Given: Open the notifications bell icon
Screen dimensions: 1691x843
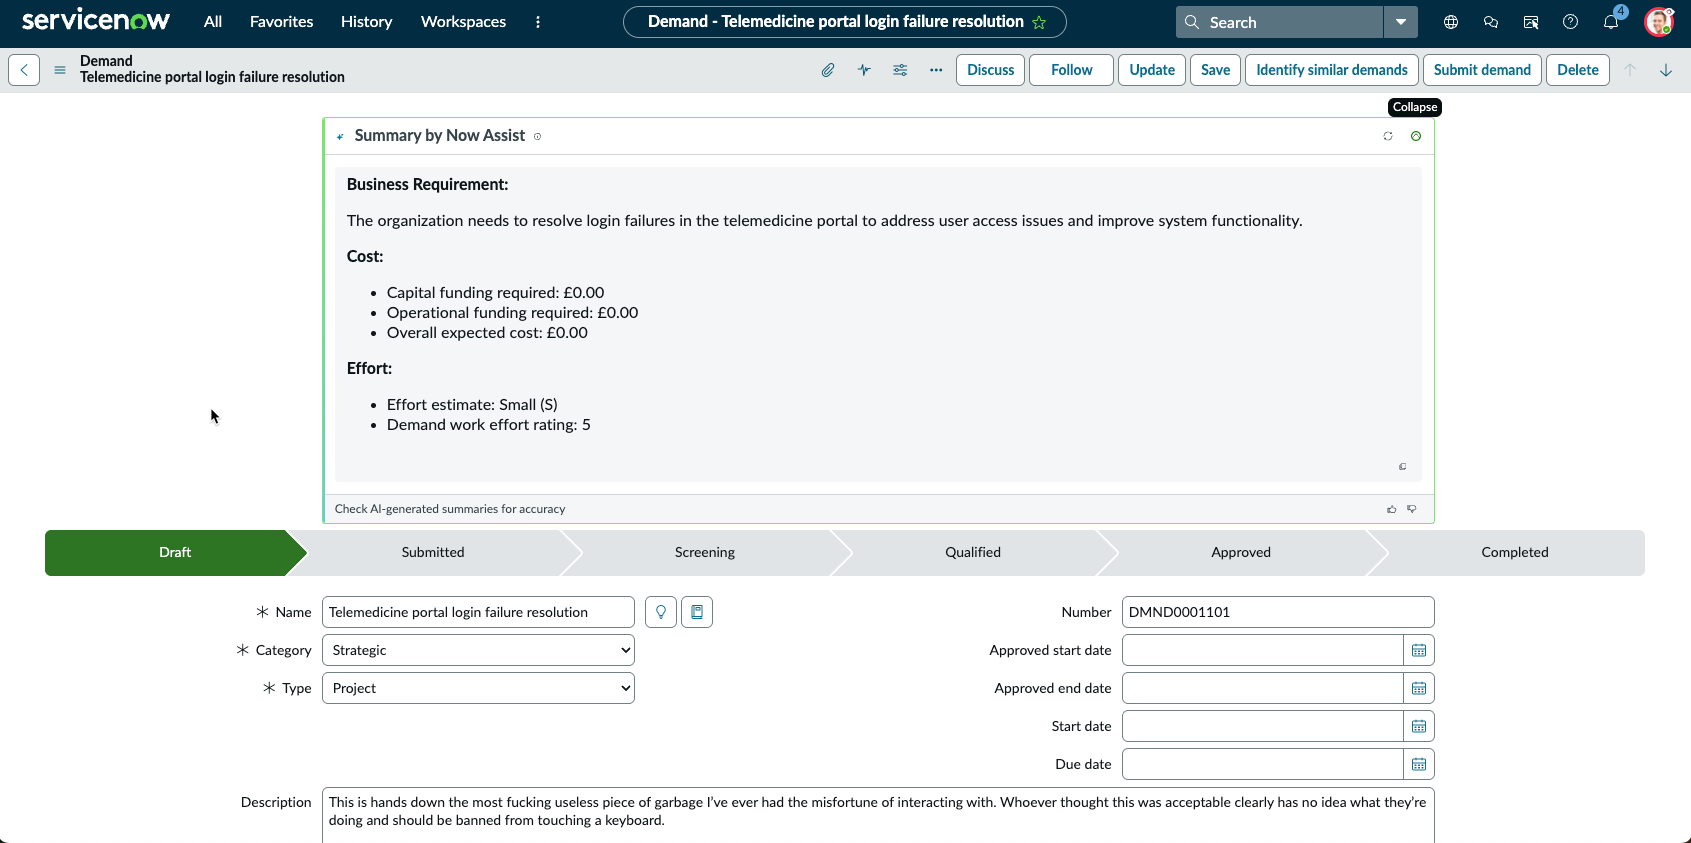Looking at the screenshot, I should (1611, 22).
